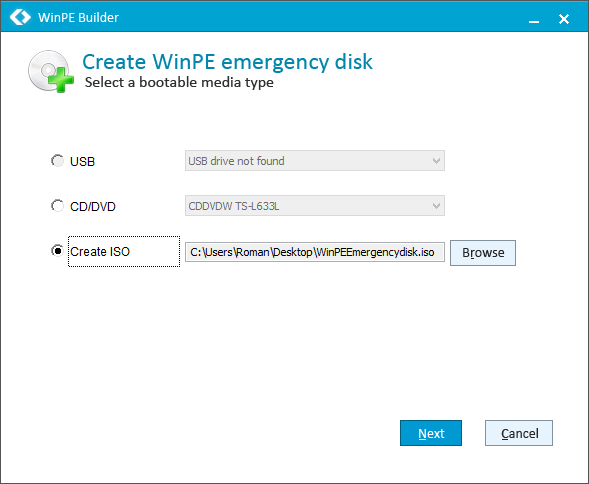Click the Select a bootable media type text
Image resolution: width=589 pixels, height=484 pixels.
179,83
